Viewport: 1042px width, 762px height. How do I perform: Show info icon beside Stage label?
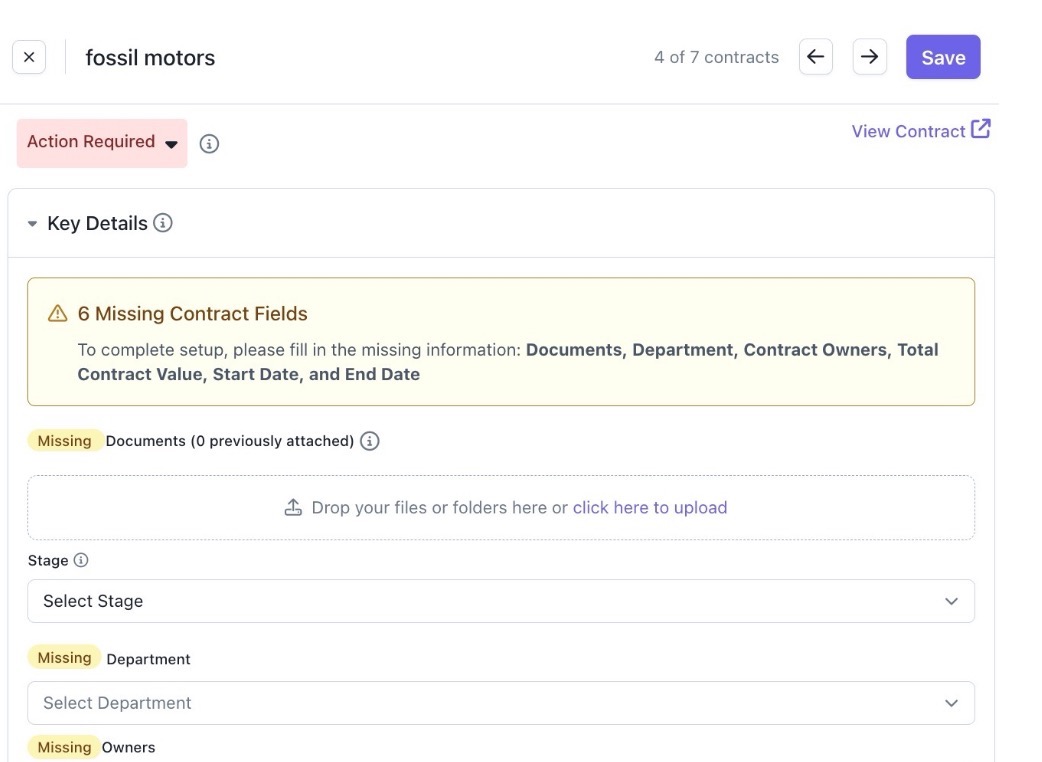[x=80, y=560]
